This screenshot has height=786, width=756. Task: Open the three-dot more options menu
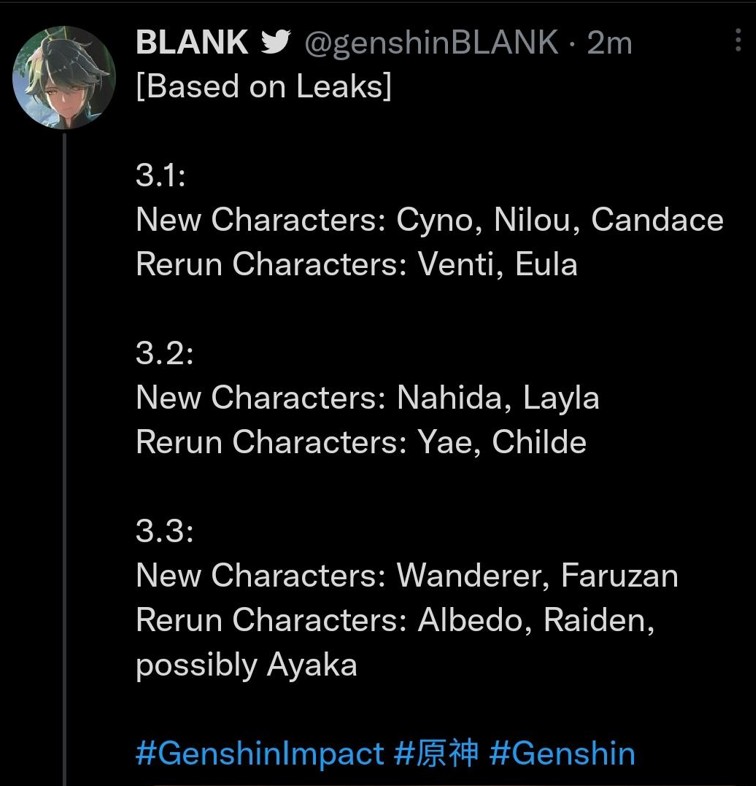click(x=739, y=41)
